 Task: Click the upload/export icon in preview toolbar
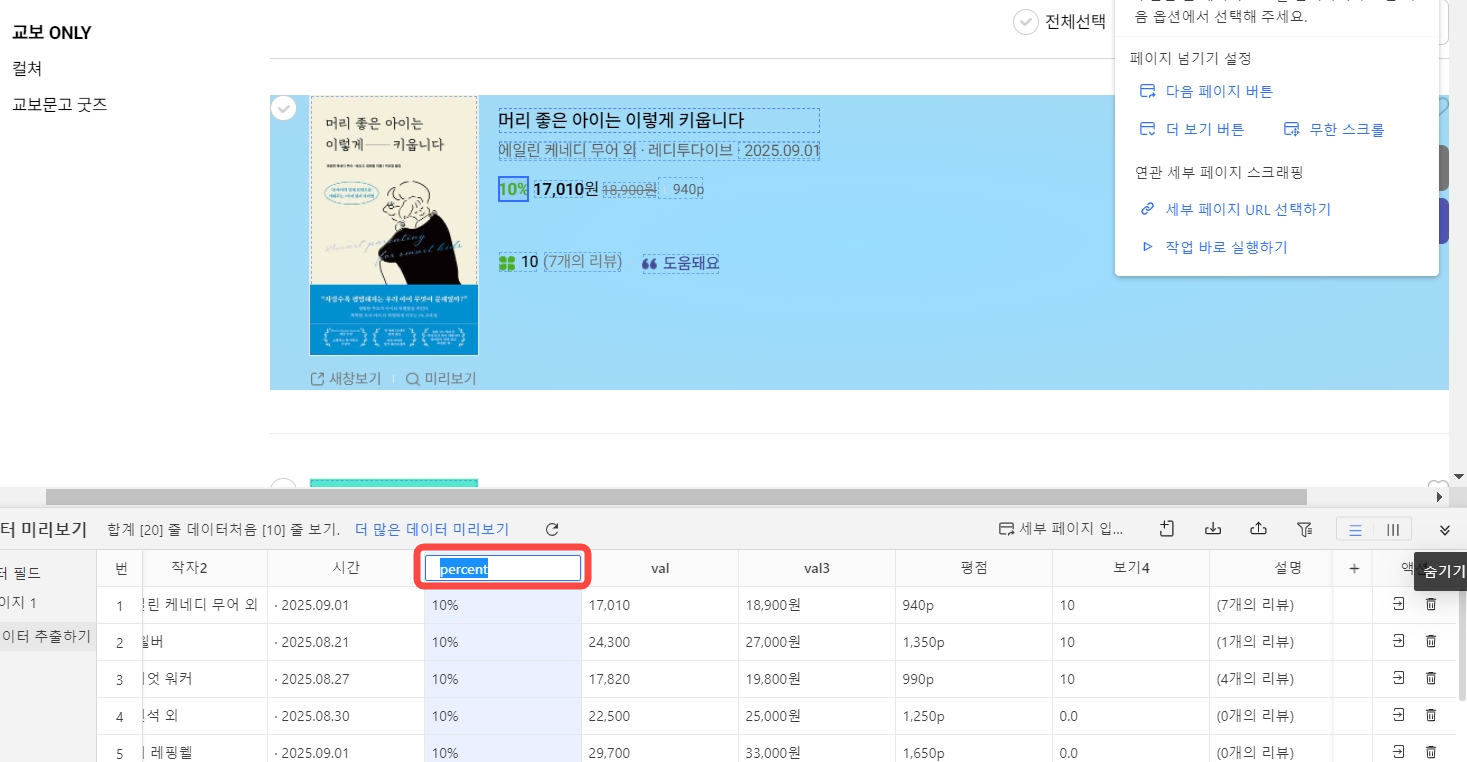click(1259, 529)
